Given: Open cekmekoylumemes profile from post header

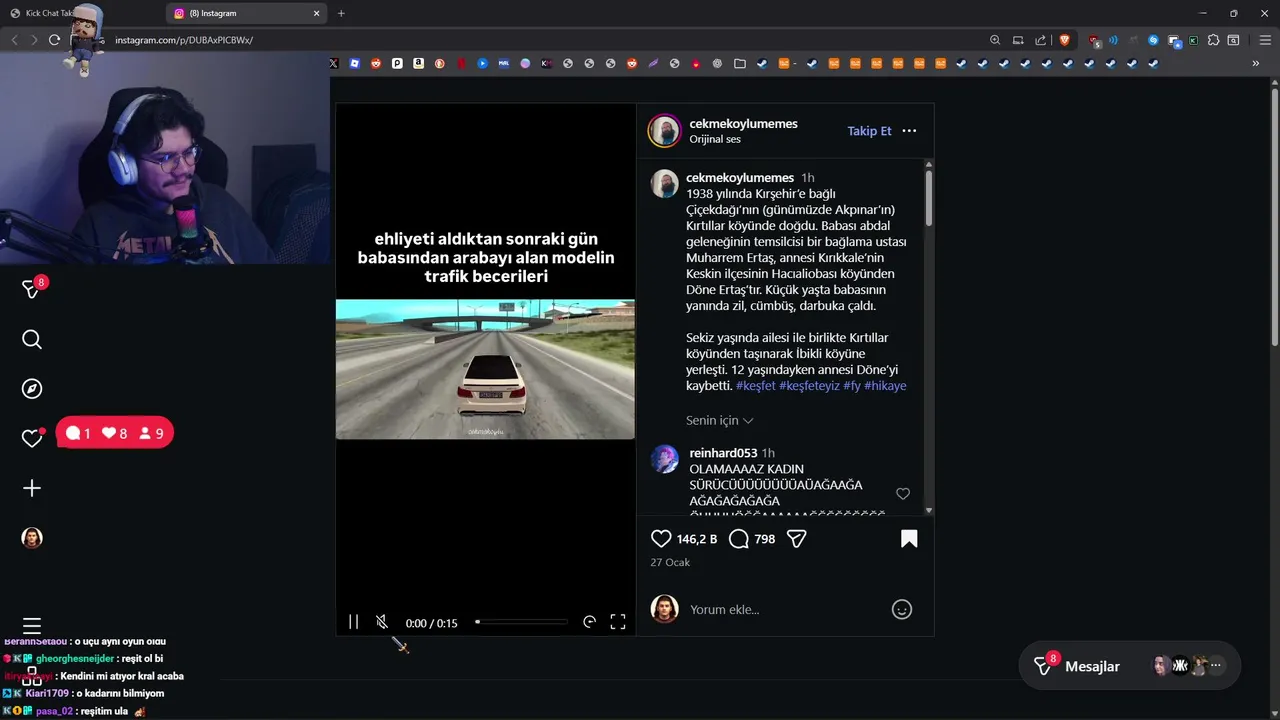Looking at the screenshot, I should click(x=743, y=124).
